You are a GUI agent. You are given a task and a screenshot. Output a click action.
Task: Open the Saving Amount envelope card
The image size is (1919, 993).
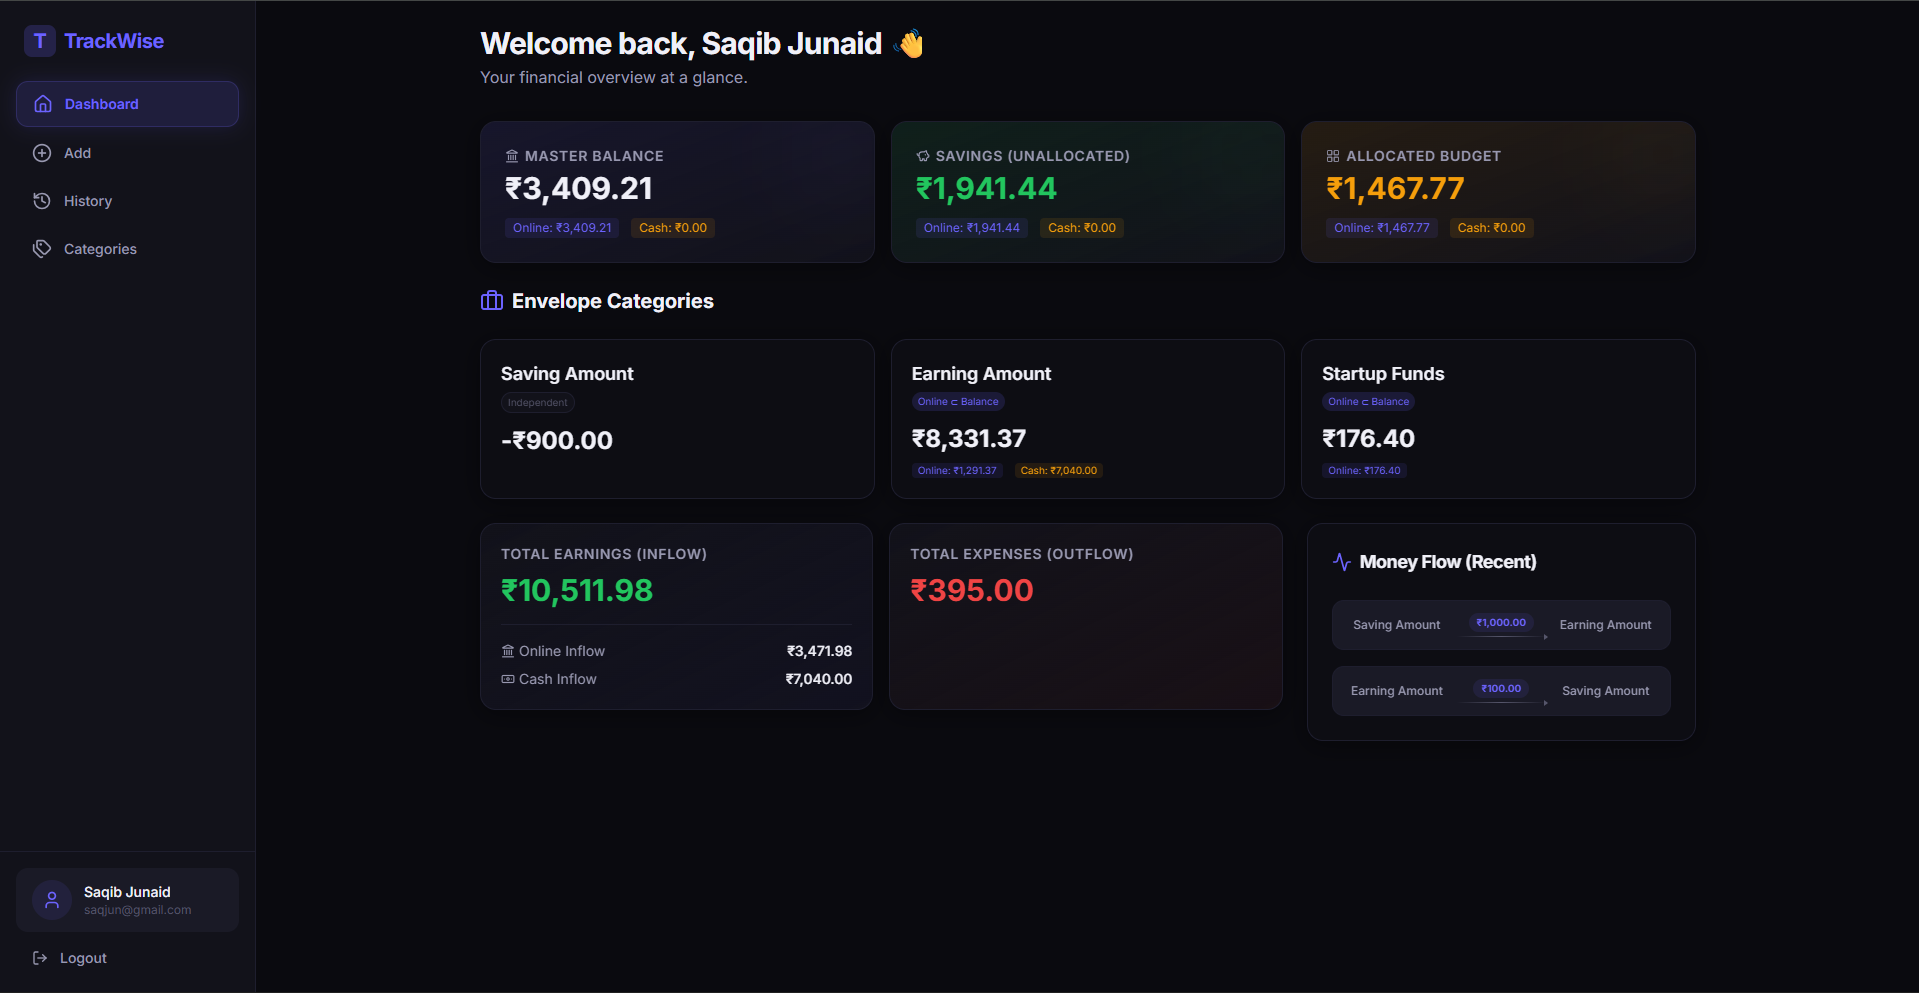(x=677, y=419)
